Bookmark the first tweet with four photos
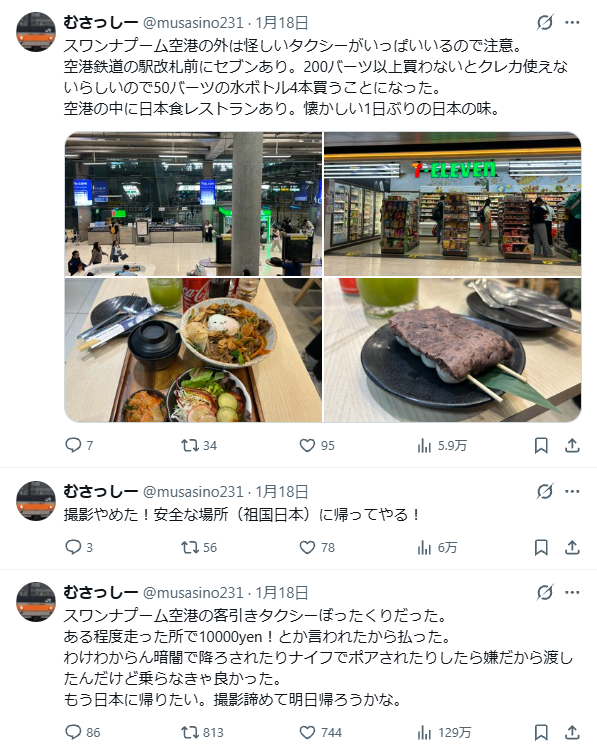This screenshot has width=597, height=751. click(x=541, y=445)
